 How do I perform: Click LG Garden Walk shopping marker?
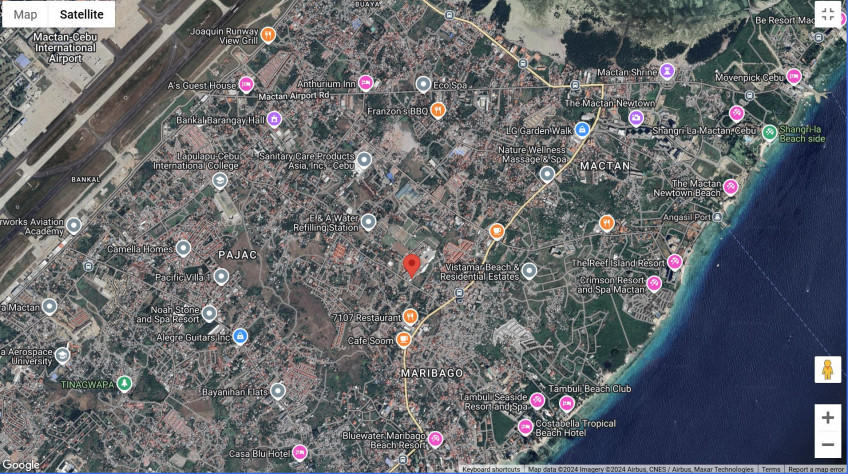(582, 129)
